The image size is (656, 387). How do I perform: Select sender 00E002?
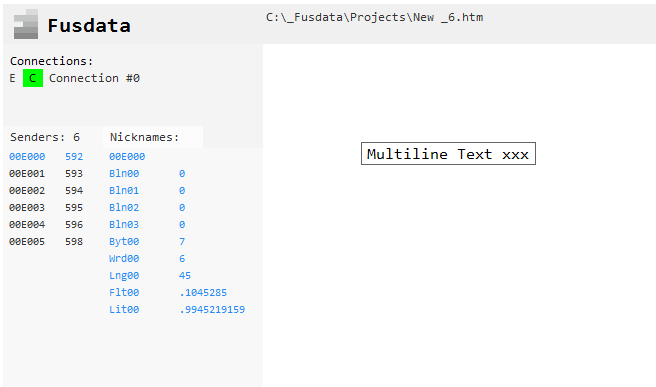coord(27,191)
